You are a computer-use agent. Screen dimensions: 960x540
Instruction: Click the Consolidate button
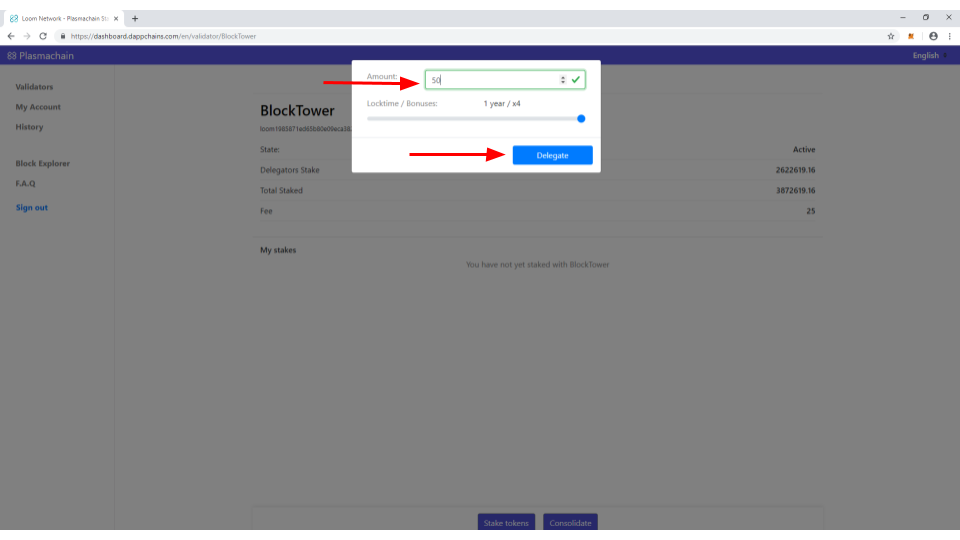[570, 522]
